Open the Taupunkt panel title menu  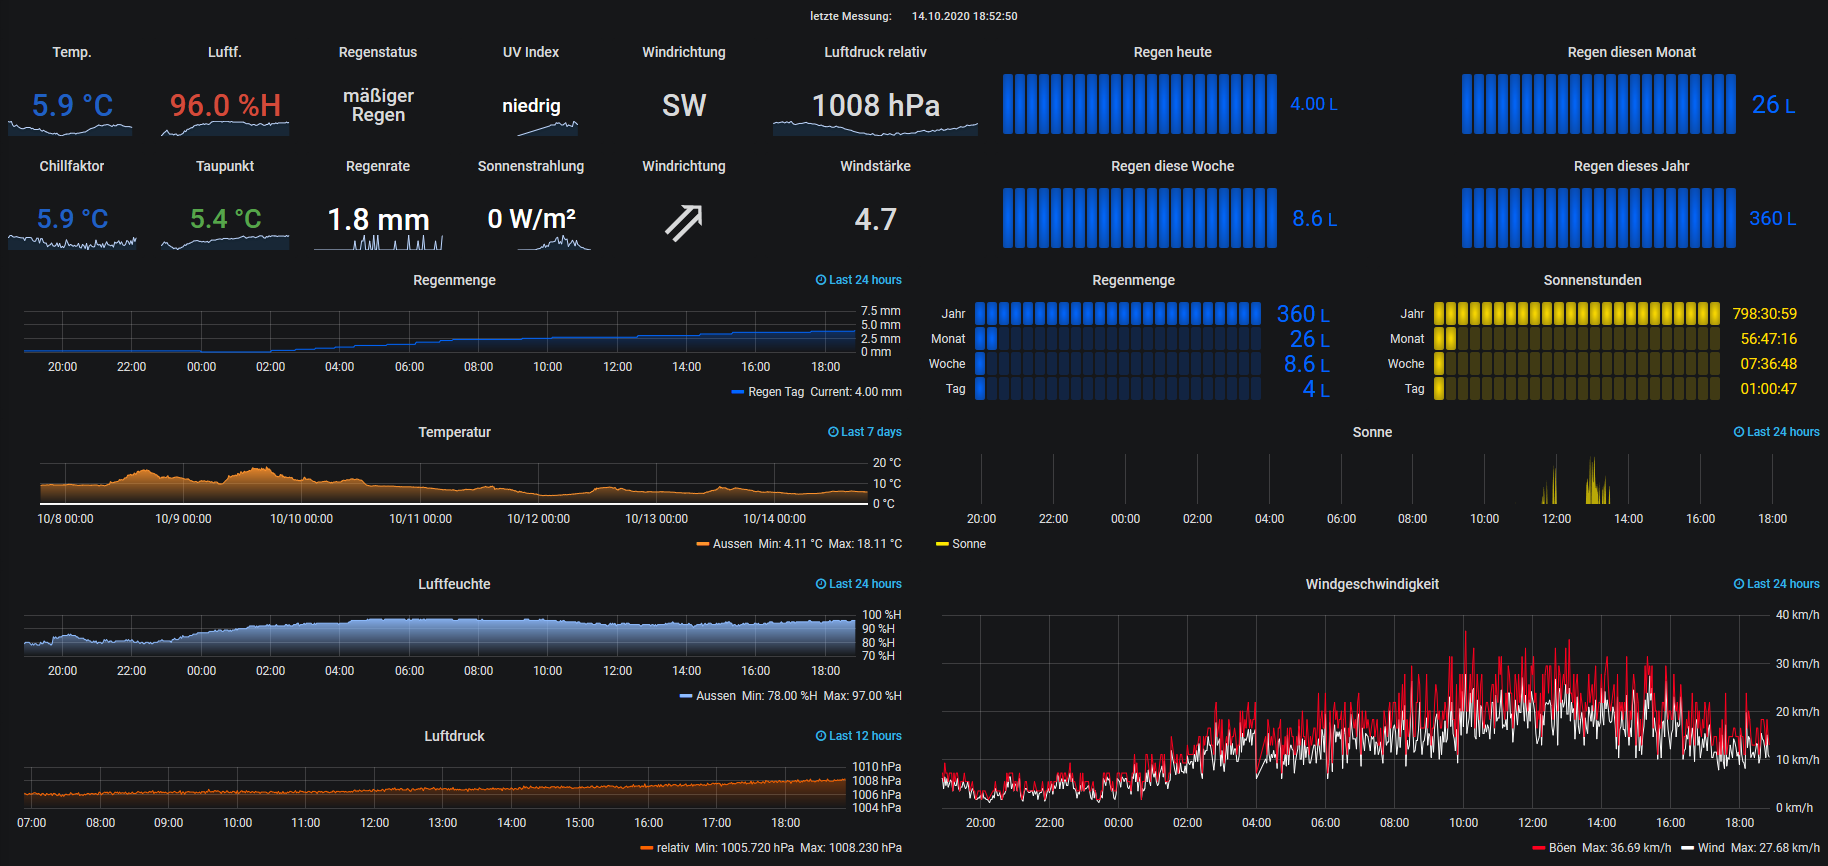pyautogui.click(x=225, y=166)
